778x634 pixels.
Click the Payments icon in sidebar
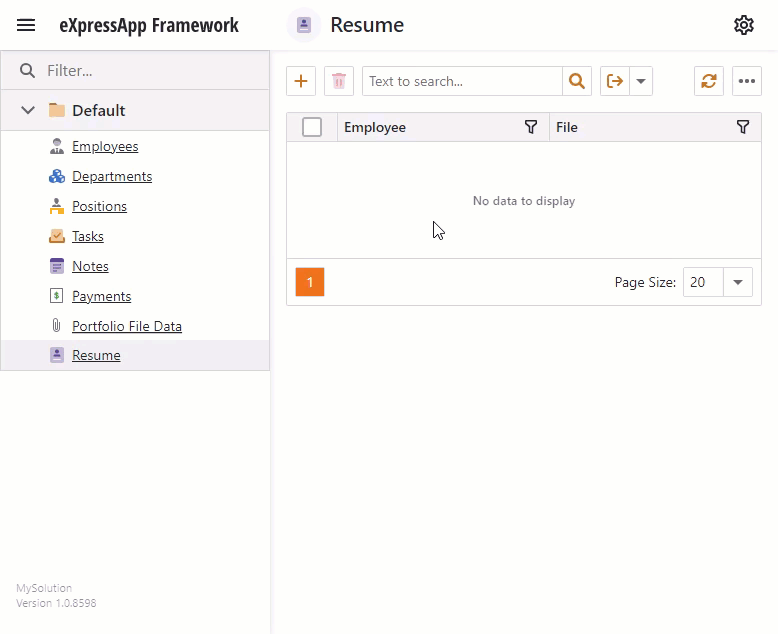[x=57, y=296]
